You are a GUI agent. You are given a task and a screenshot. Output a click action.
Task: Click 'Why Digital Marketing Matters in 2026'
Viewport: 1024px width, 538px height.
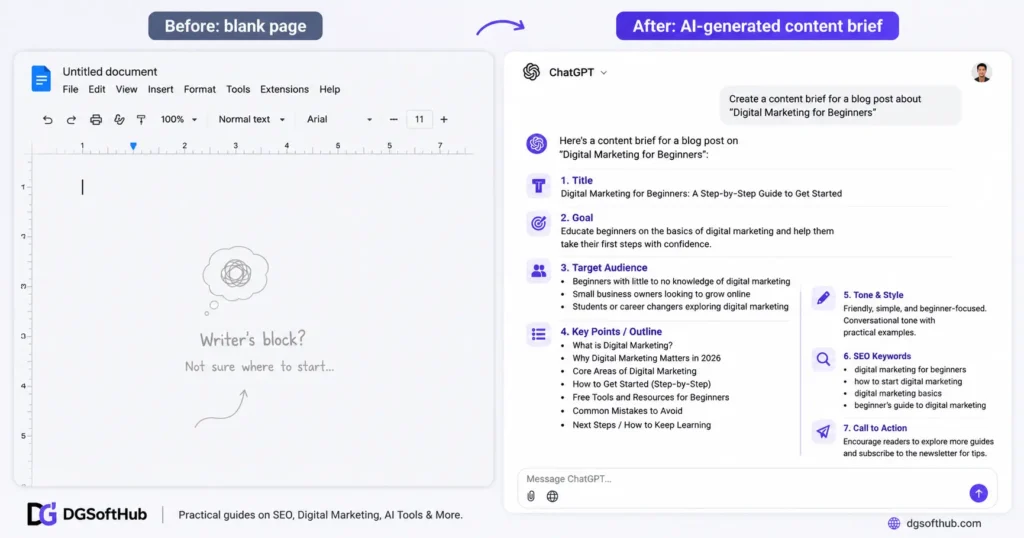647,358
